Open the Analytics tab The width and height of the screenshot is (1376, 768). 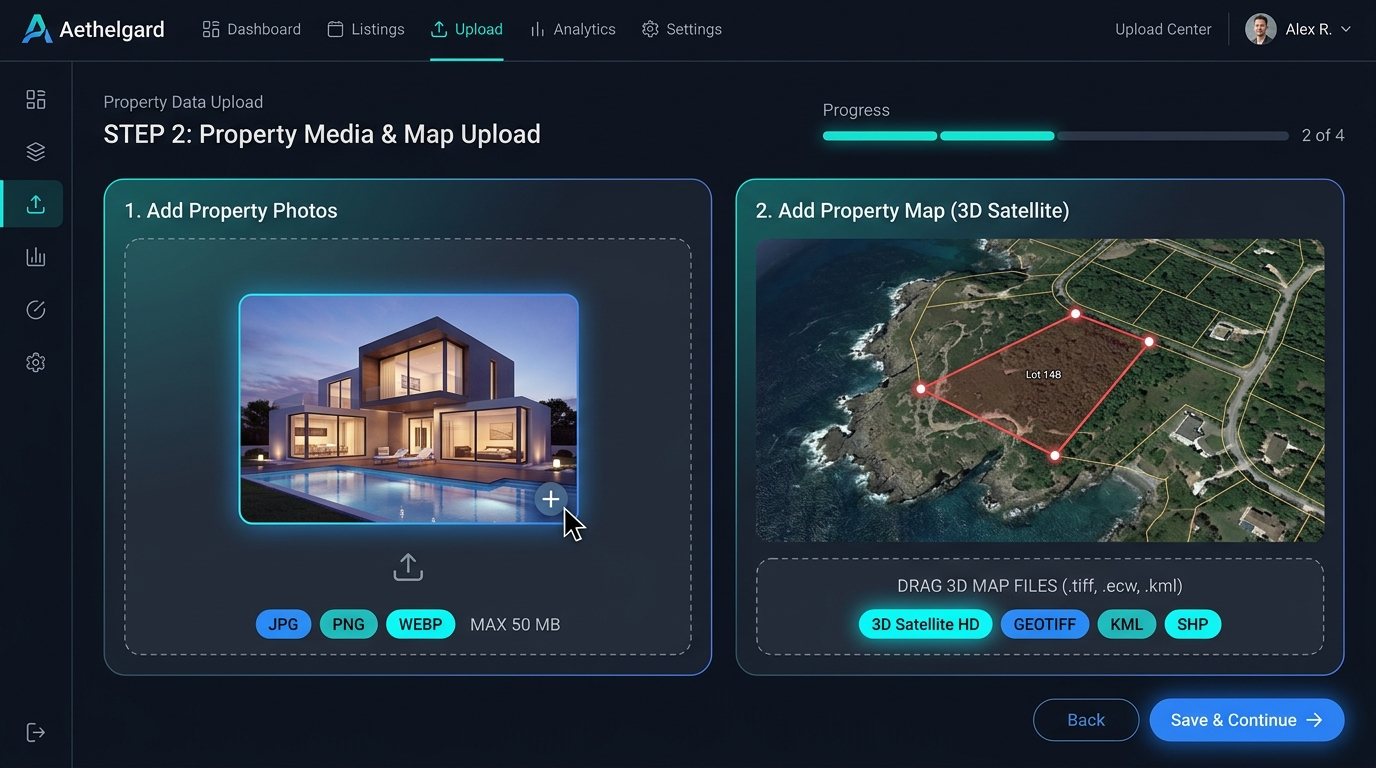(573, 29)
